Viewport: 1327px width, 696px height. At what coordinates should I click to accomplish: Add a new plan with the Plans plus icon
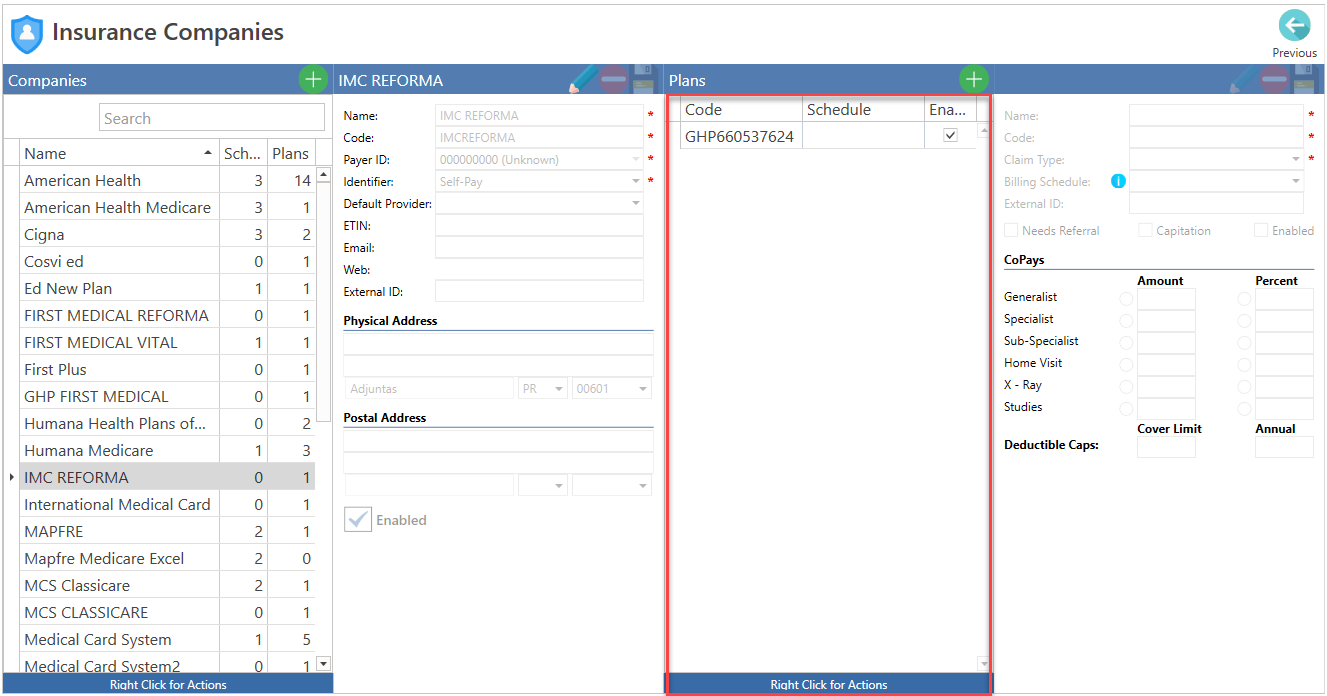pyautogui.click(x=974, y=79)
